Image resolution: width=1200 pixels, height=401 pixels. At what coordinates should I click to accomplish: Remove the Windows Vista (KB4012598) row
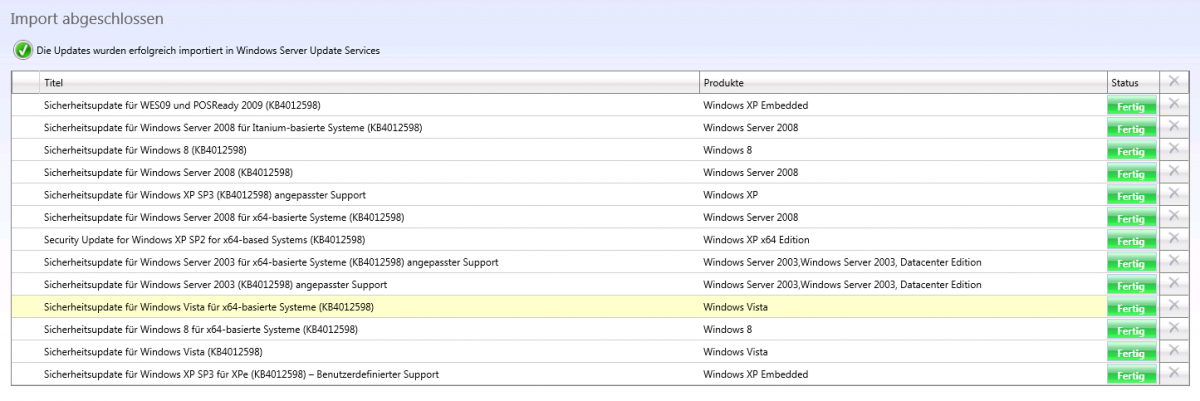tap(1174, 351)
